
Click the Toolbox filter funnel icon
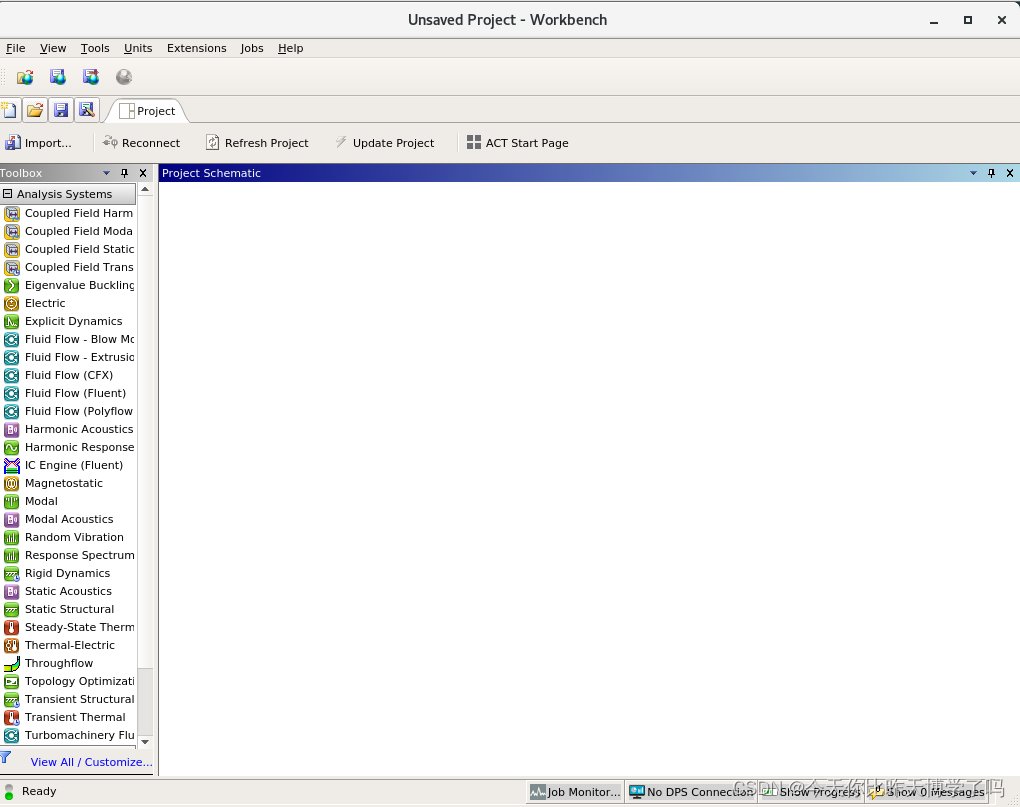click(6, 758)
